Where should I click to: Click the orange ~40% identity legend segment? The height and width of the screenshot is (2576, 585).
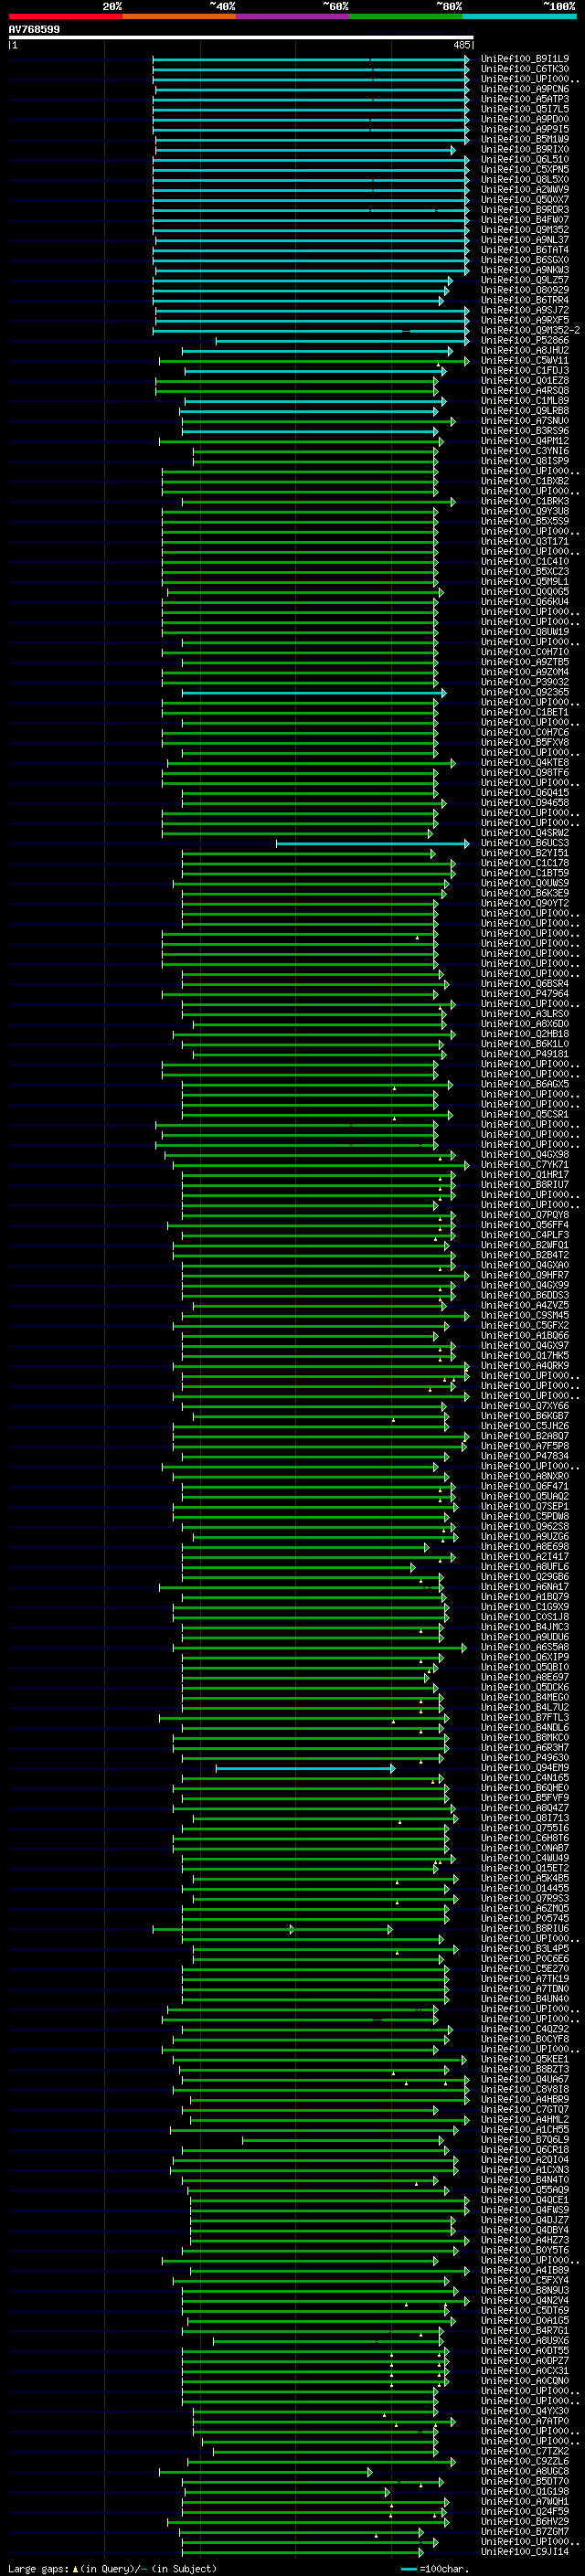pyautogui.click(x=179, y=16)
